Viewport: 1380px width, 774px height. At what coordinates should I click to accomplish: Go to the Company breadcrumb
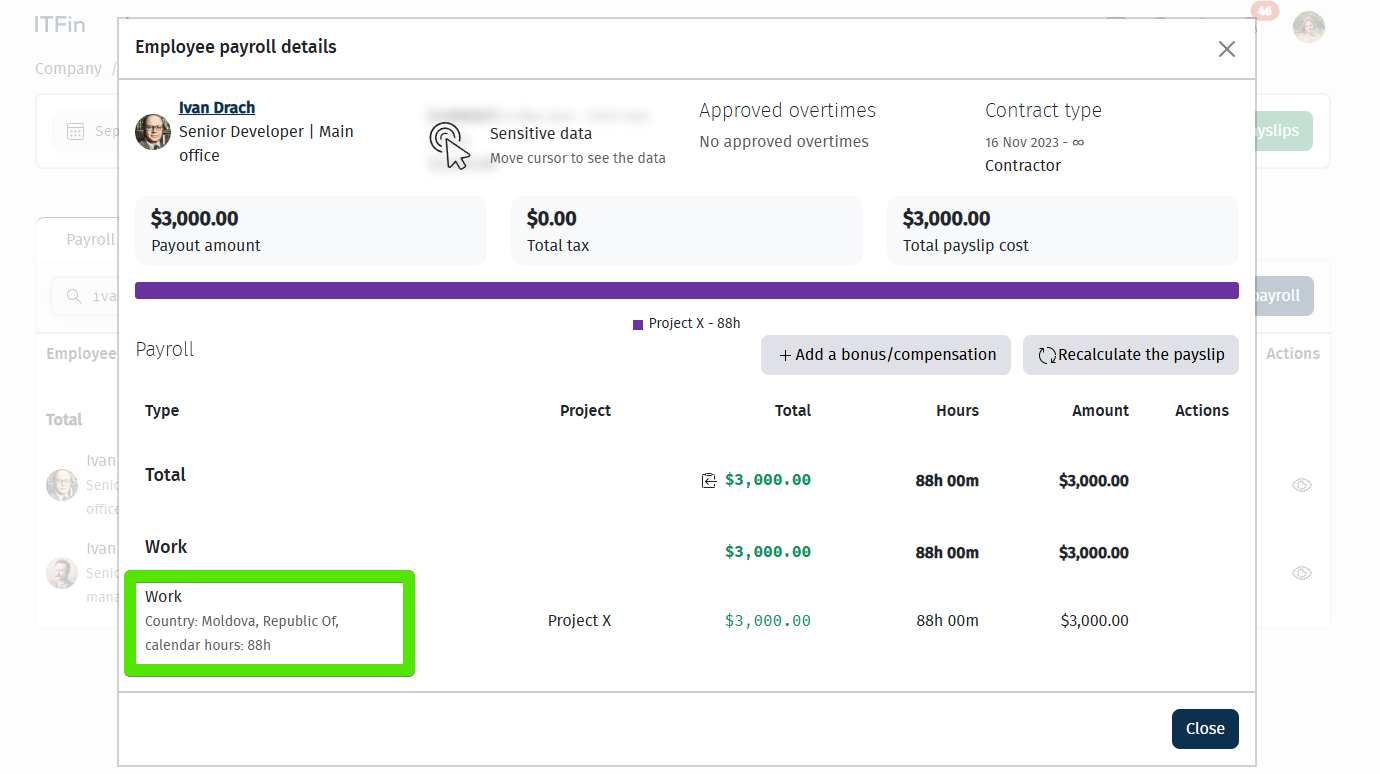68,69
